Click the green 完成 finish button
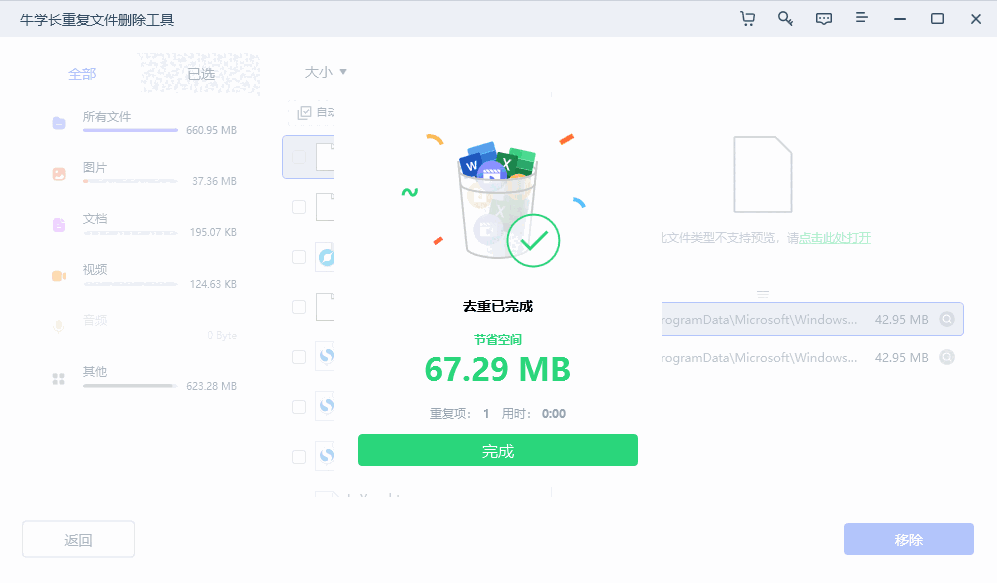997x583 pixels. pyautogui.click(x=497, y=450)
